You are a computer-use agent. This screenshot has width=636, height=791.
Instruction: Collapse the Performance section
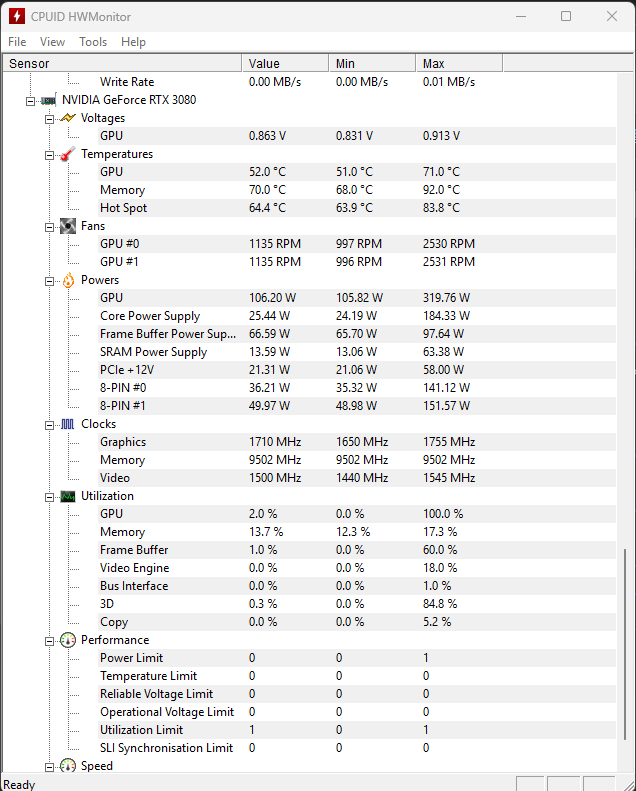click(49, 642)
